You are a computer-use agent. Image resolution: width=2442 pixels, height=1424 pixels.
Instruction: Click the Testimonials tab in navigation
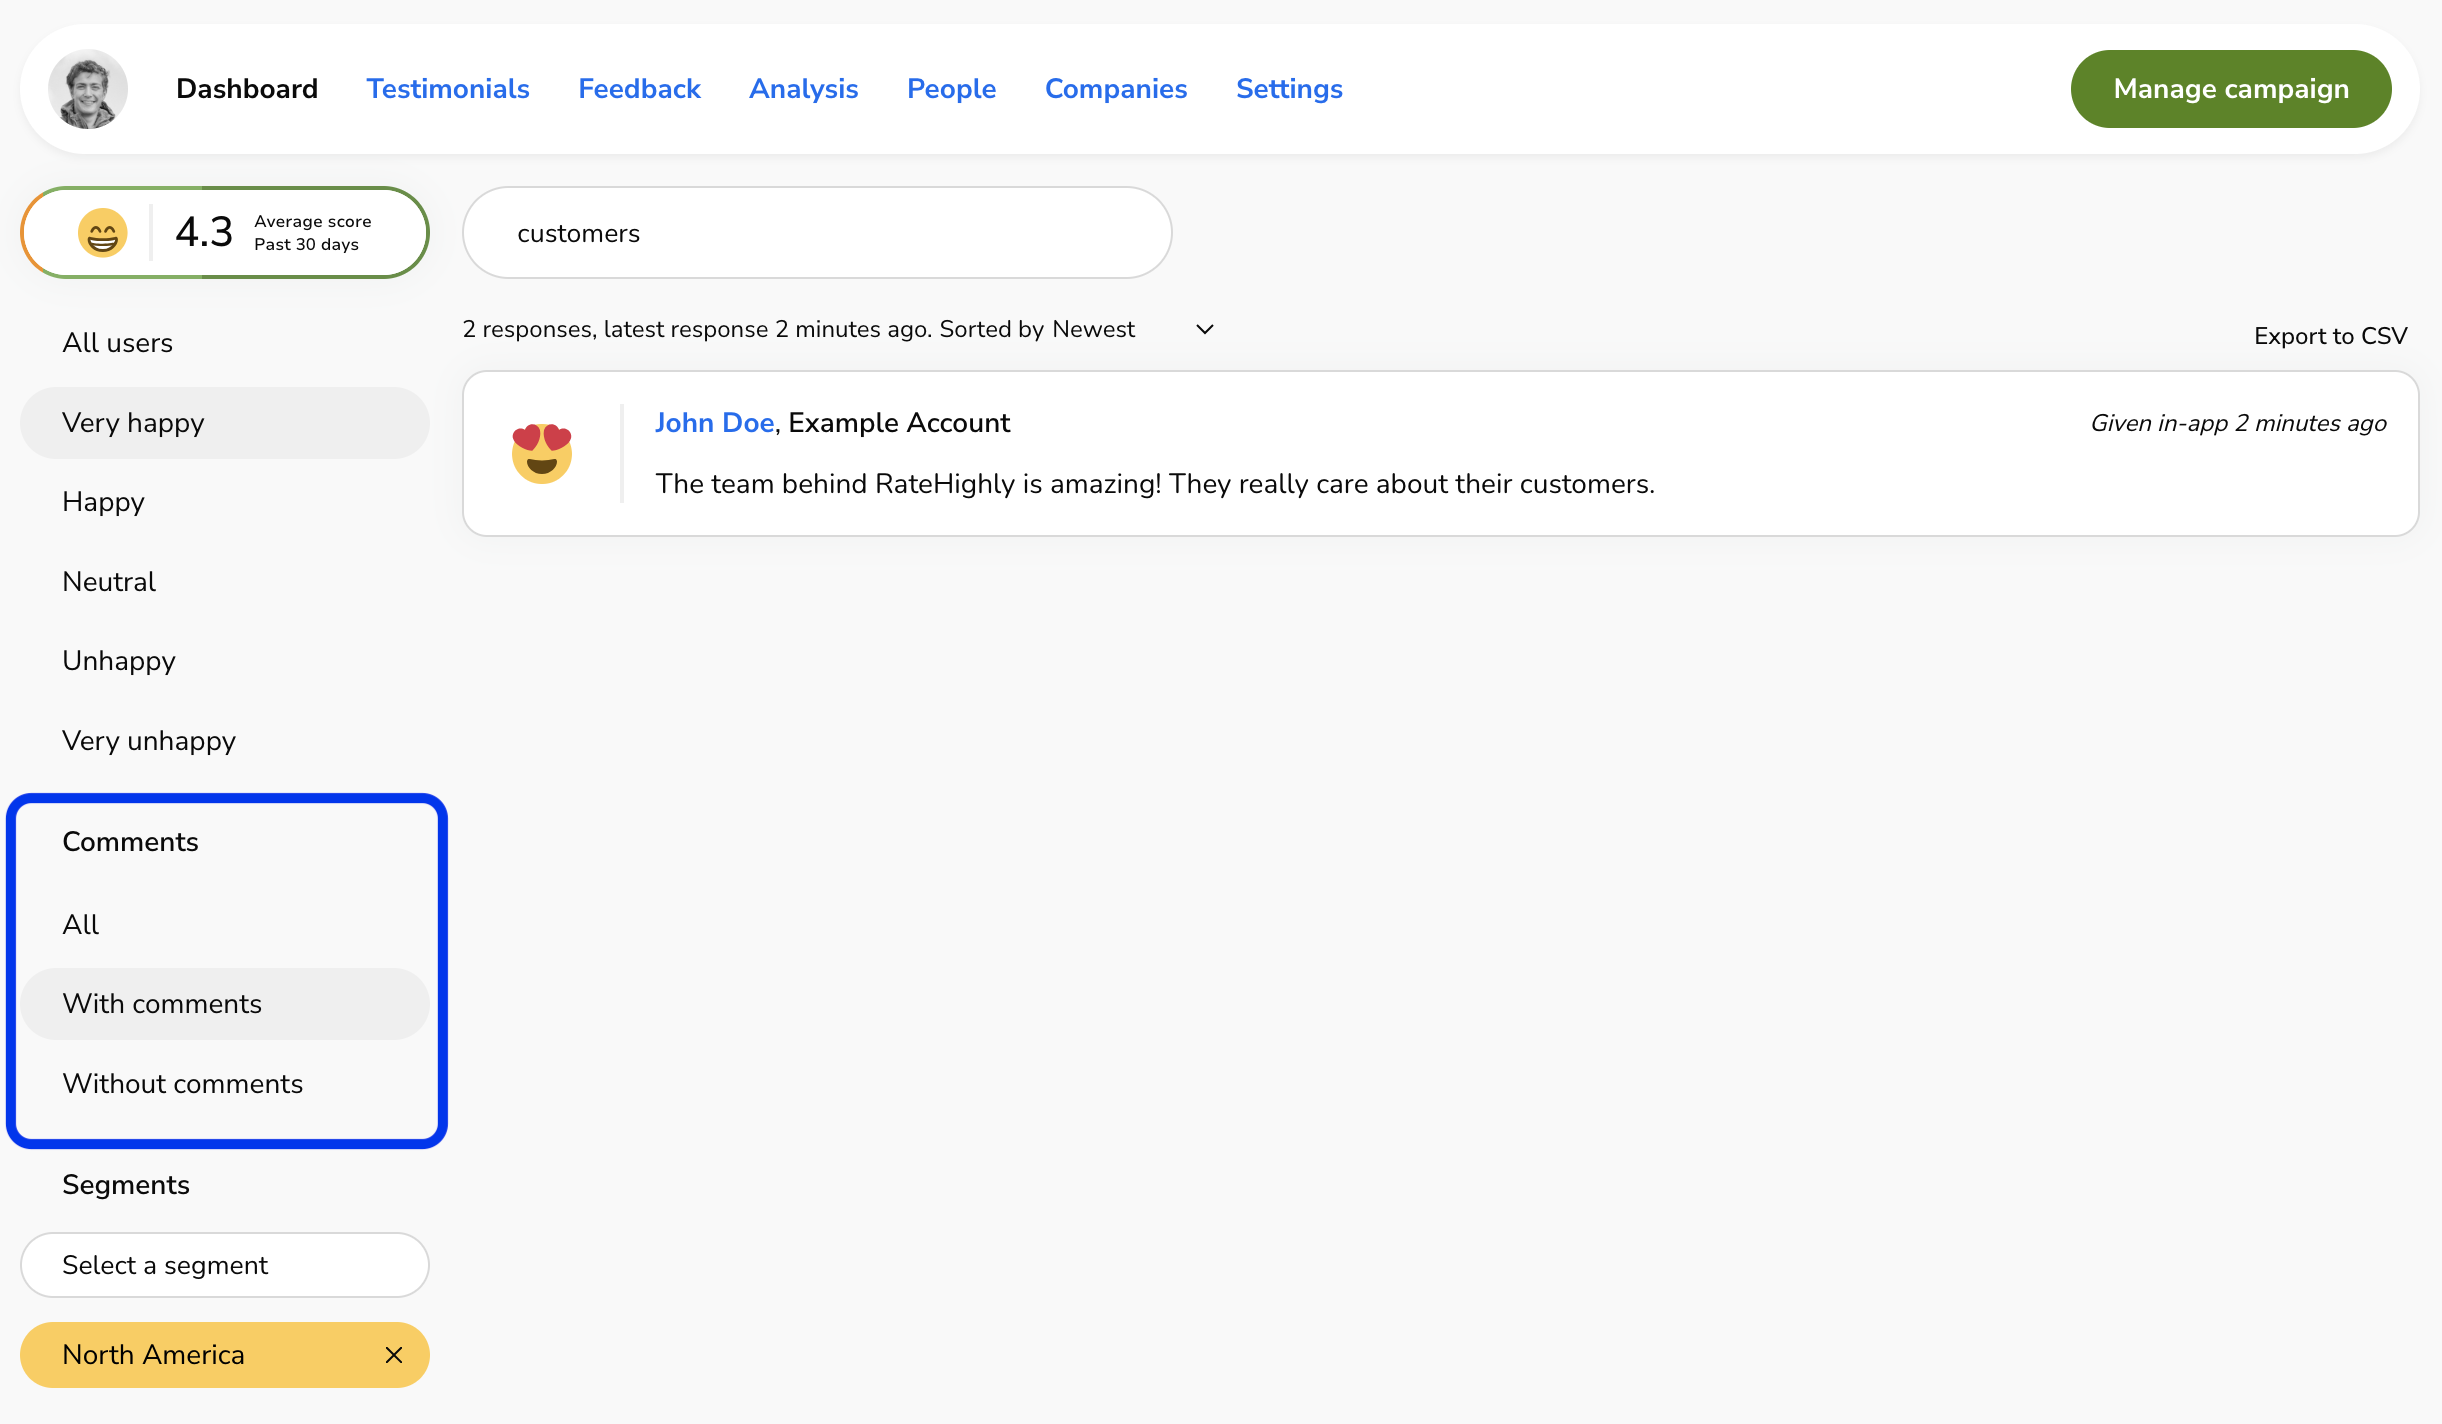pos(447,88)
